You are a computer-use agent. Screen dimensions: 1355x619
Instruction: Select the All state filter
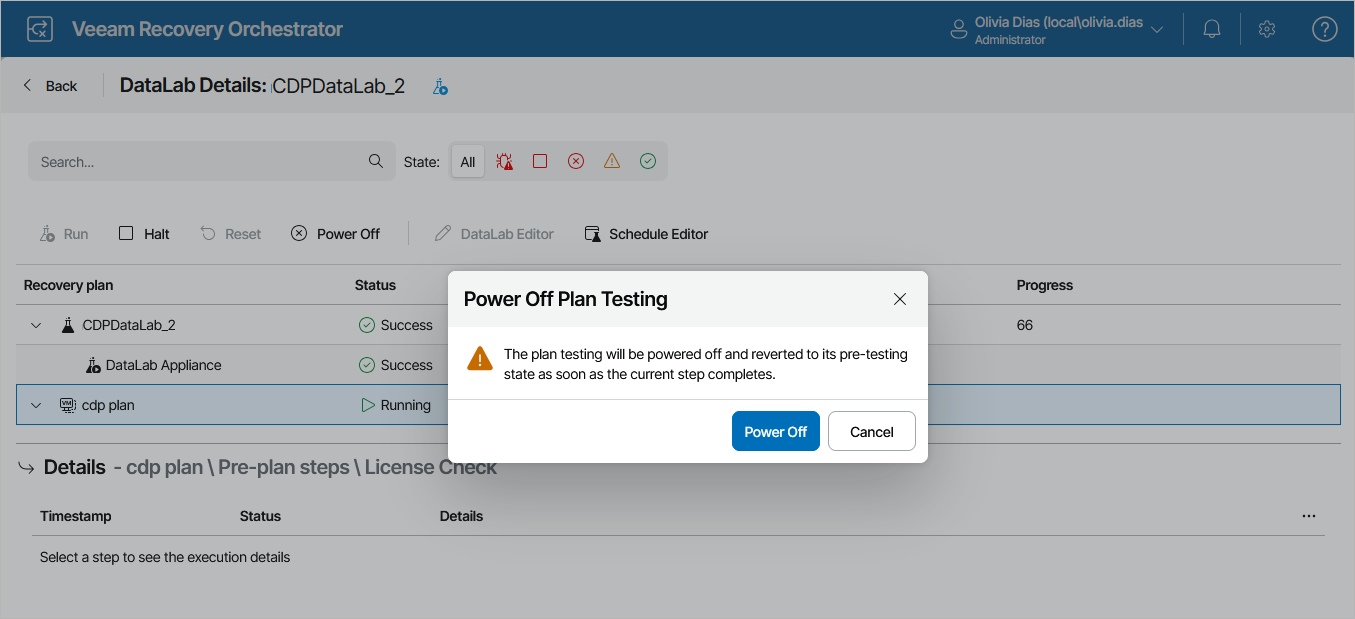coord(467,161)
